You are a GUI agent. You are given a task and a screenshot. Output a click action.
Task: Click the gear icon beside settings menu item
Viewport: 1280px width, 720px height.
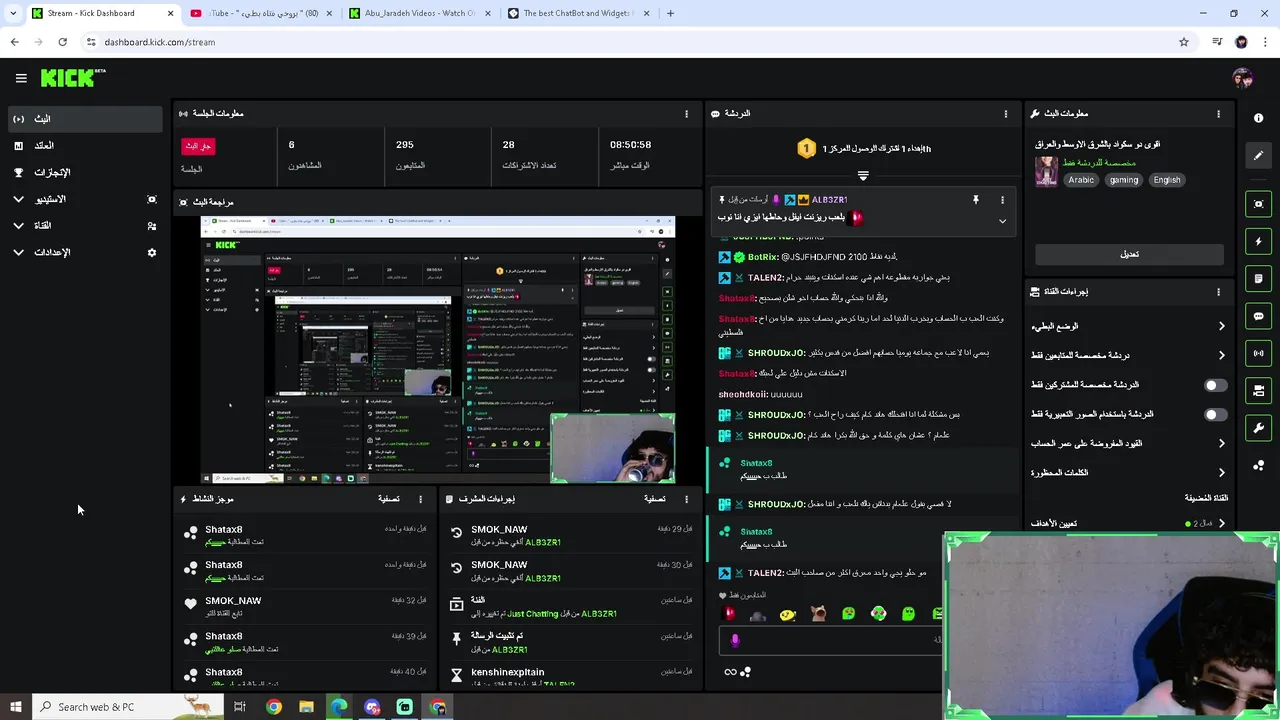pyautogui.click(x=152, y=253)
